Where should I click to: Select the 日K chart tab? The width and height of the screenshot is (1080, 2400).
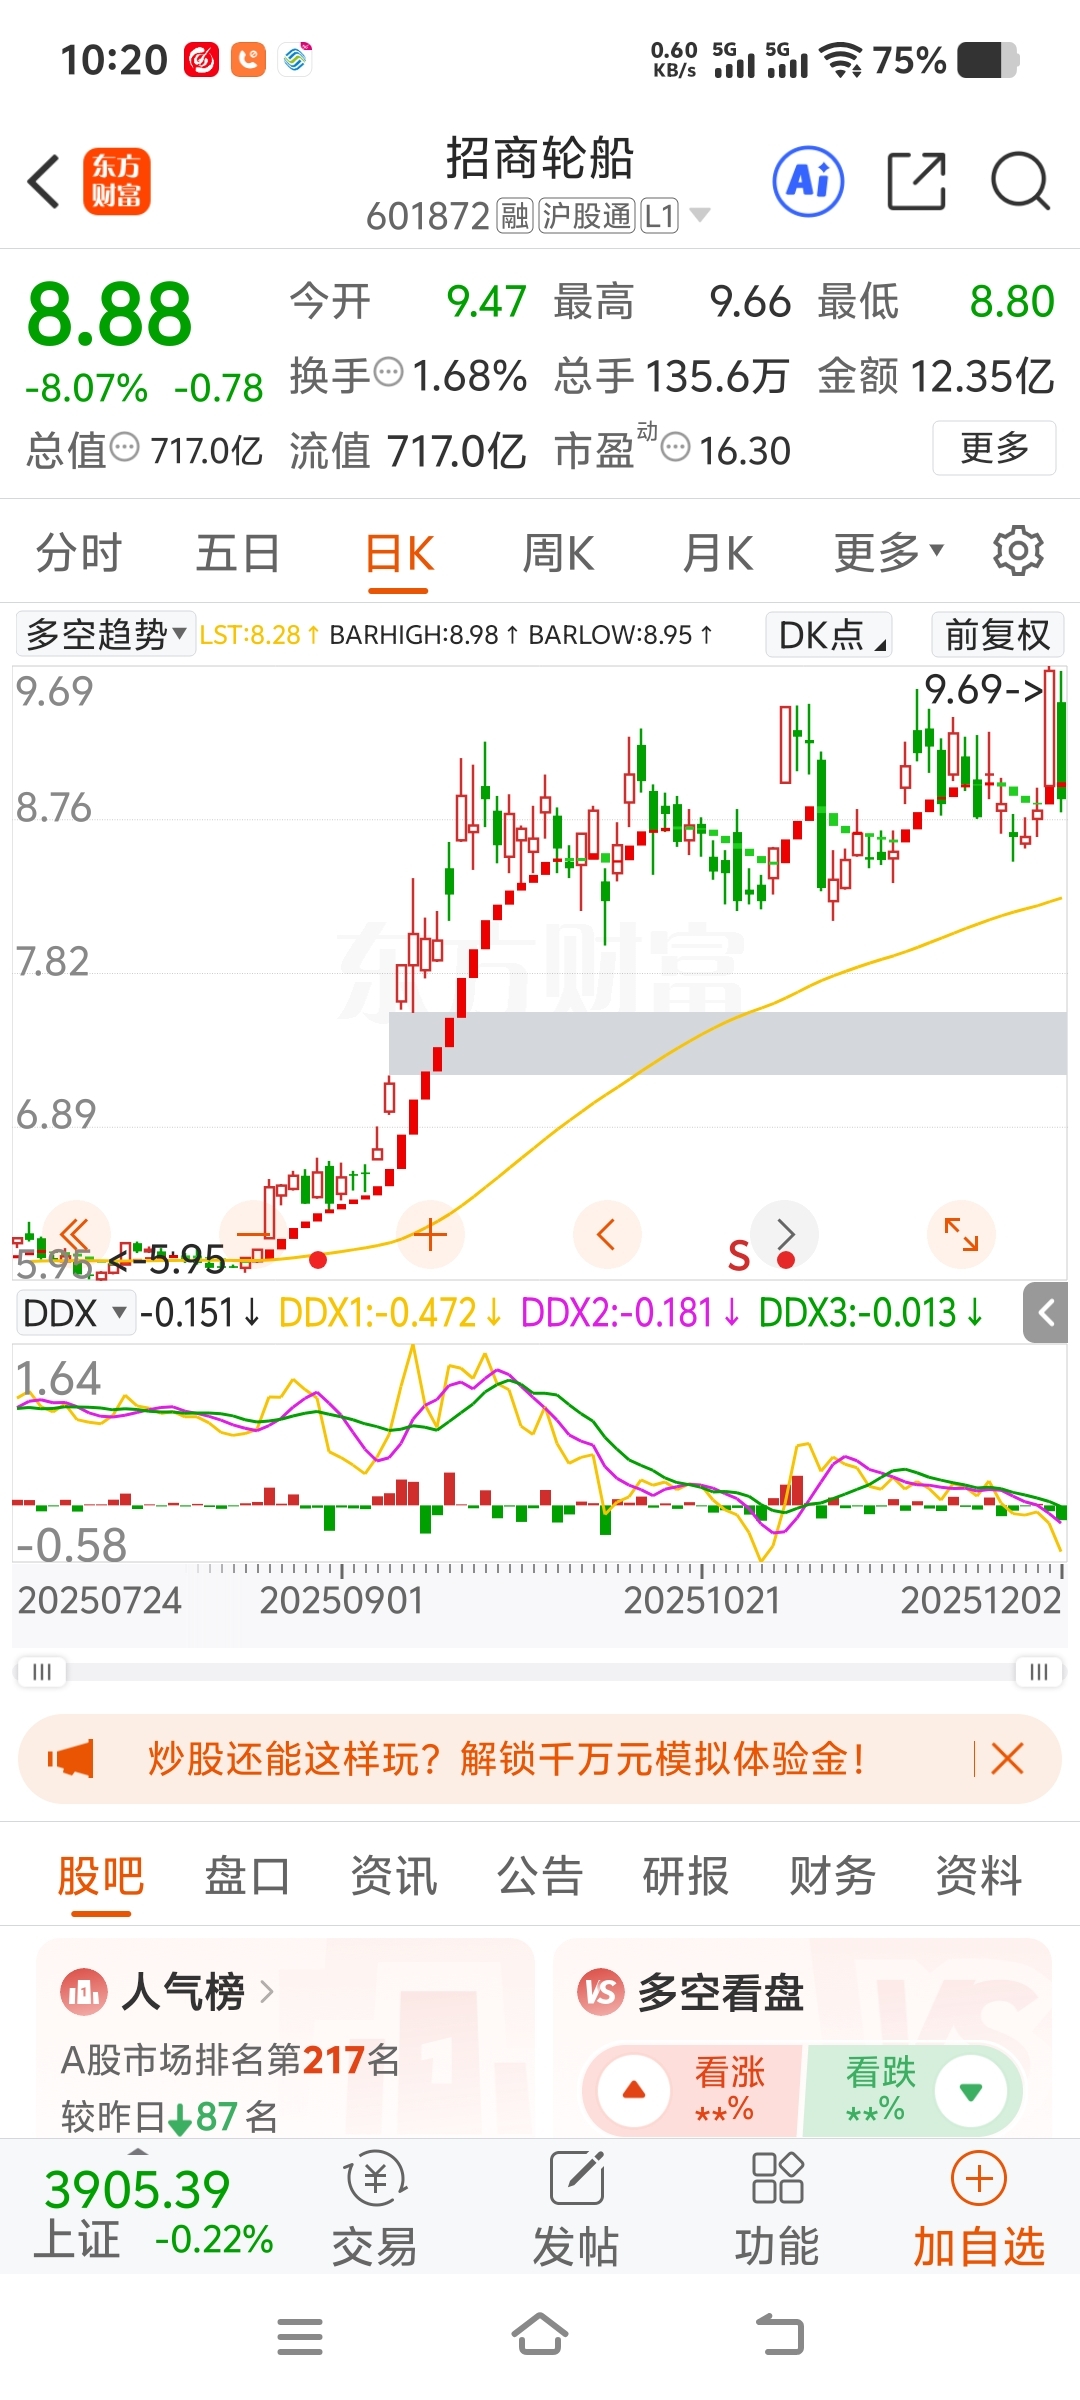point(399,552)
